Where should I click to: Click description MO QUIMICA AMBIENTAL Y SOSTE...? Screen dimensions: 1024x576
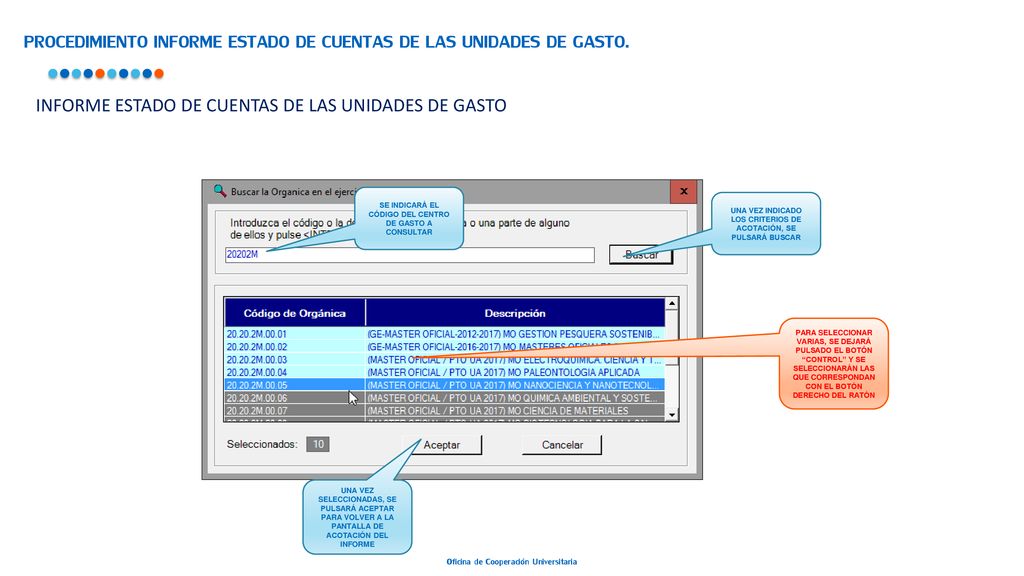point(515,398)
